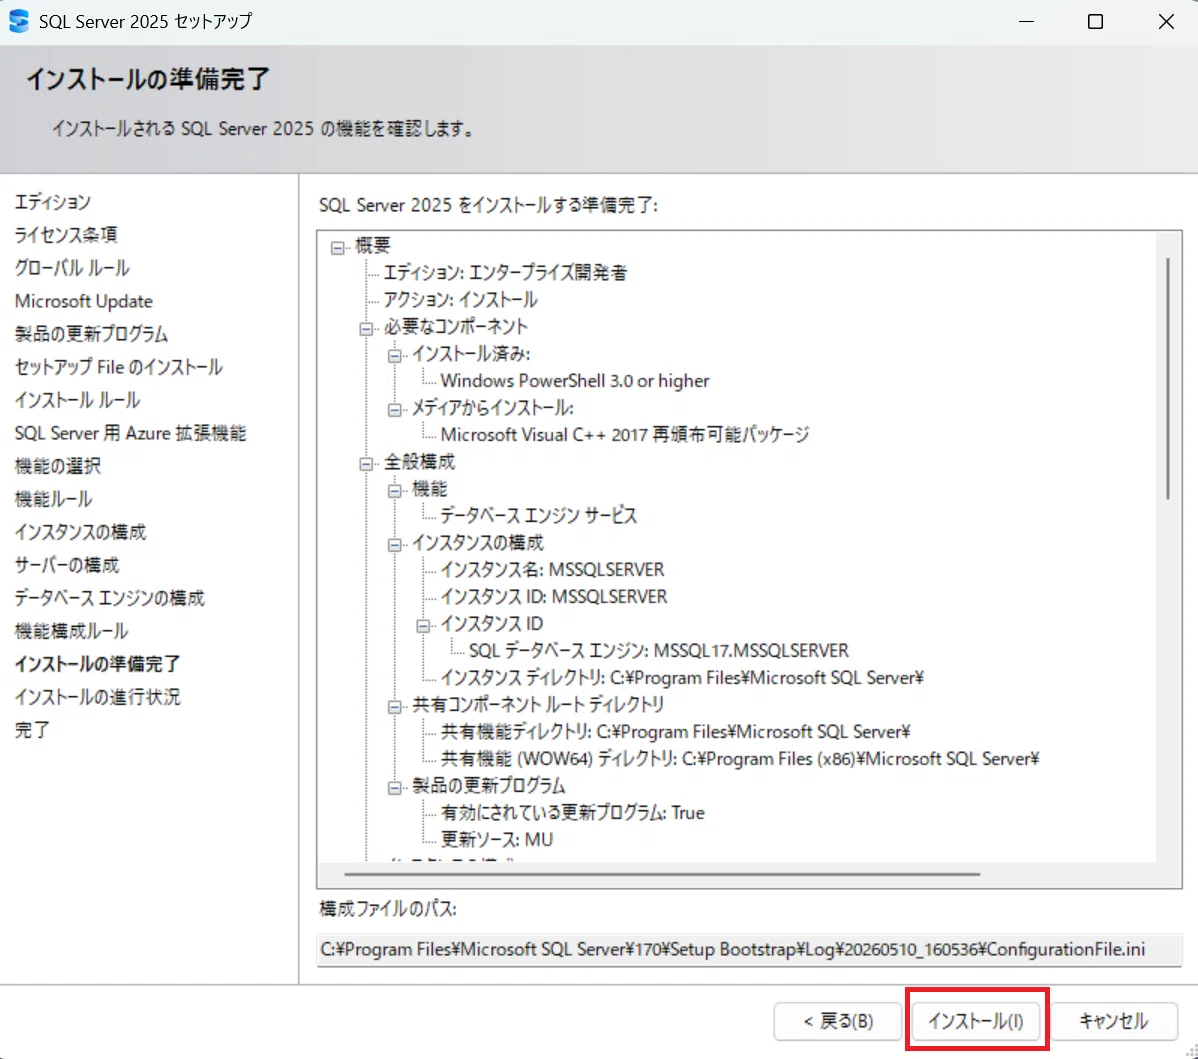Collapse the インストール済み: node
1198x1059 pixels.
click(394, 355)
